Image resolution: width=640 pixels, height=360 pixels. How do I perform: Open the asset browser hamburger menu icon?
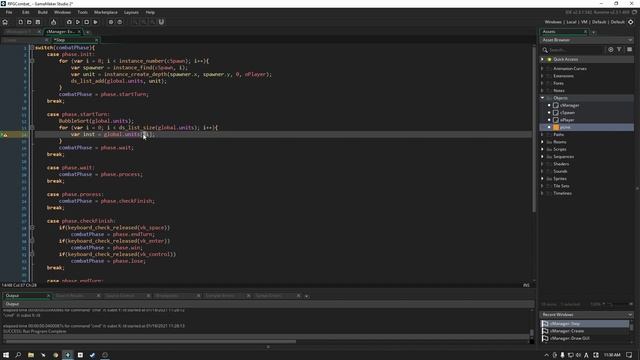click(x=629, y=49)
